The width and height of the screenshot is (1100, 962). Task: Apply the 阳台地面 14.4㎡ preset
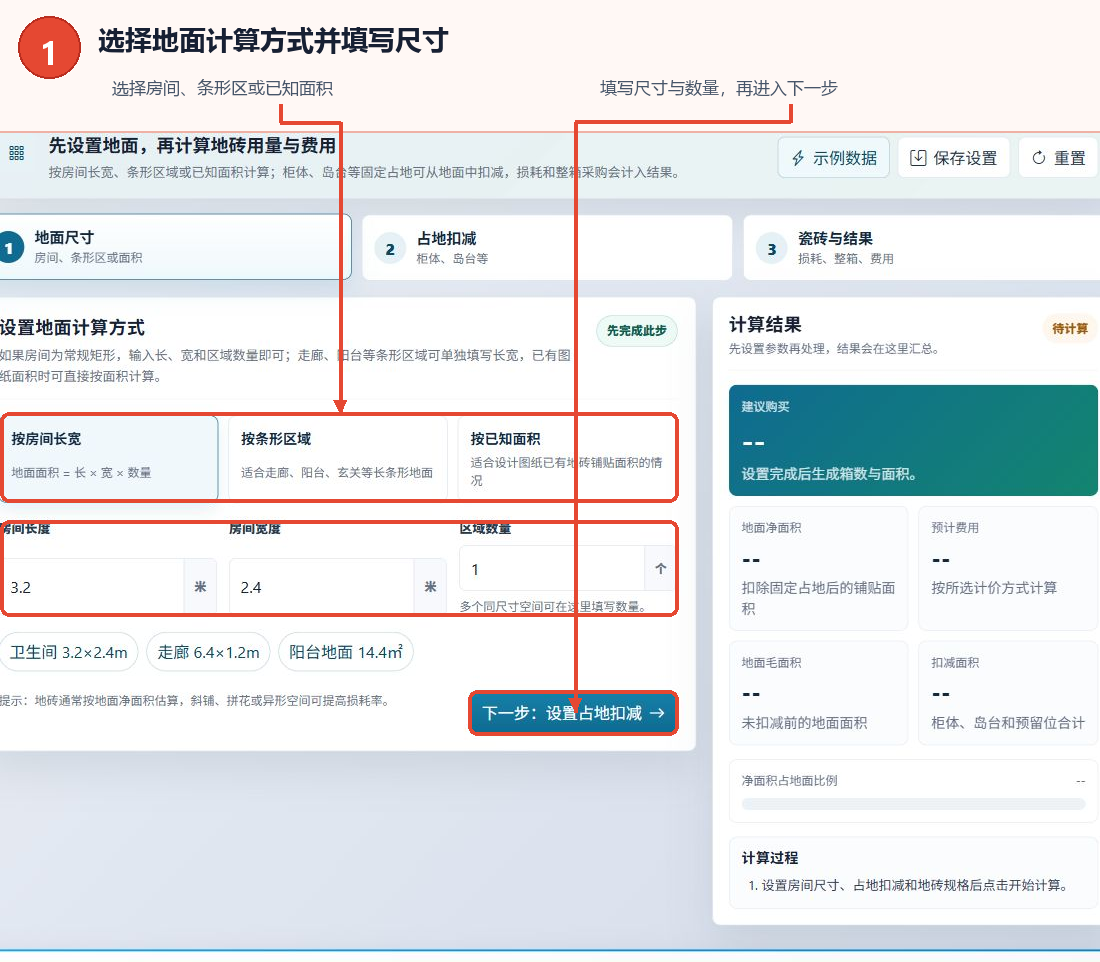pos(346,652)
